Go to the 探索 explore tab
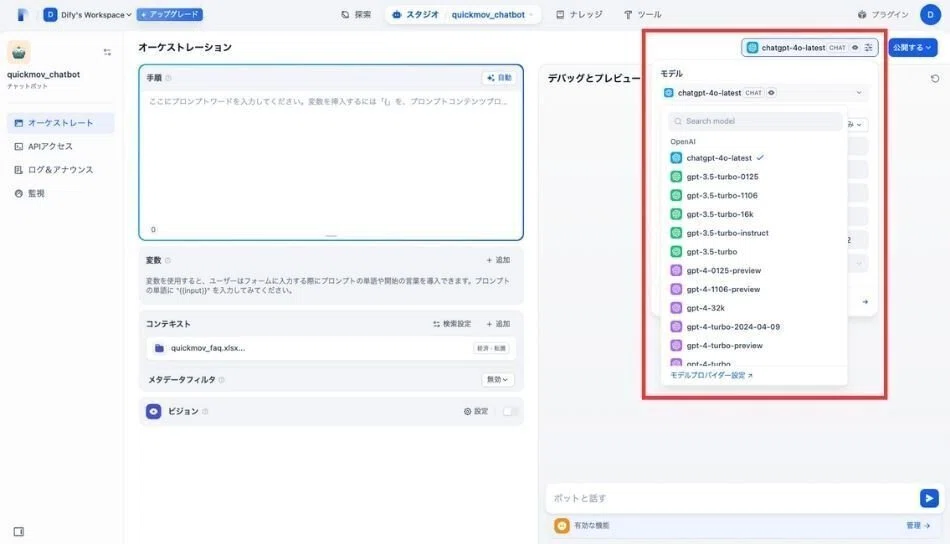Screen dimensions: 950x544 point(356,15)
